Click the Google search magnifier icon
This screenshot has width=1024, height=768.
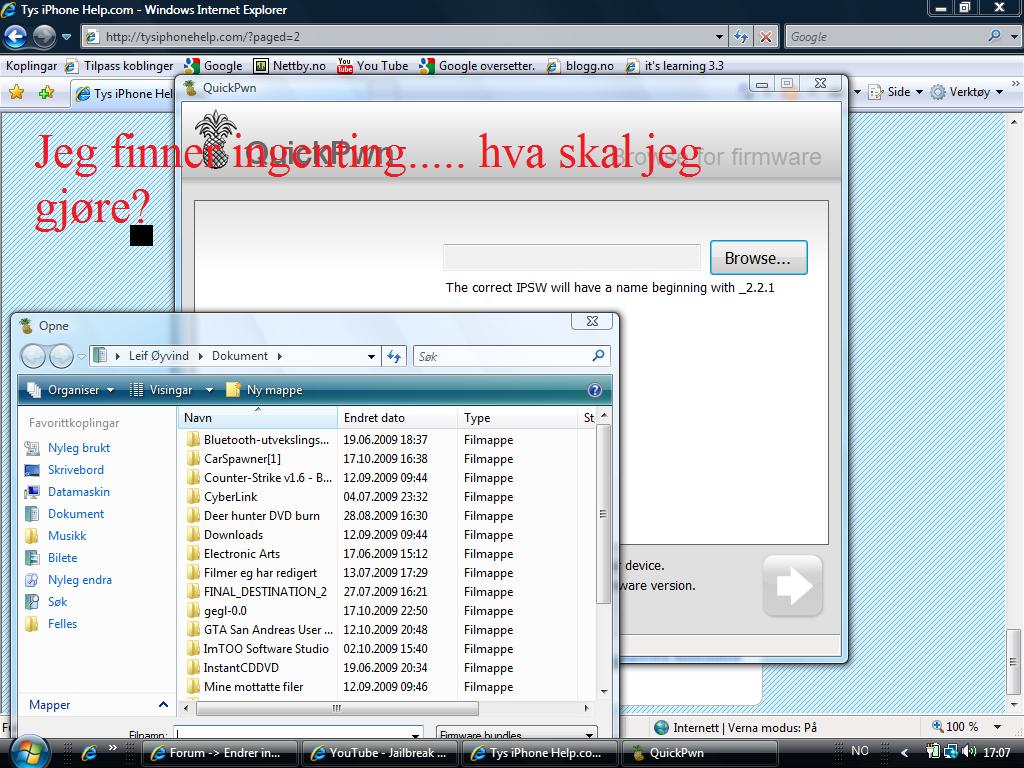click(x=995, y=37)
